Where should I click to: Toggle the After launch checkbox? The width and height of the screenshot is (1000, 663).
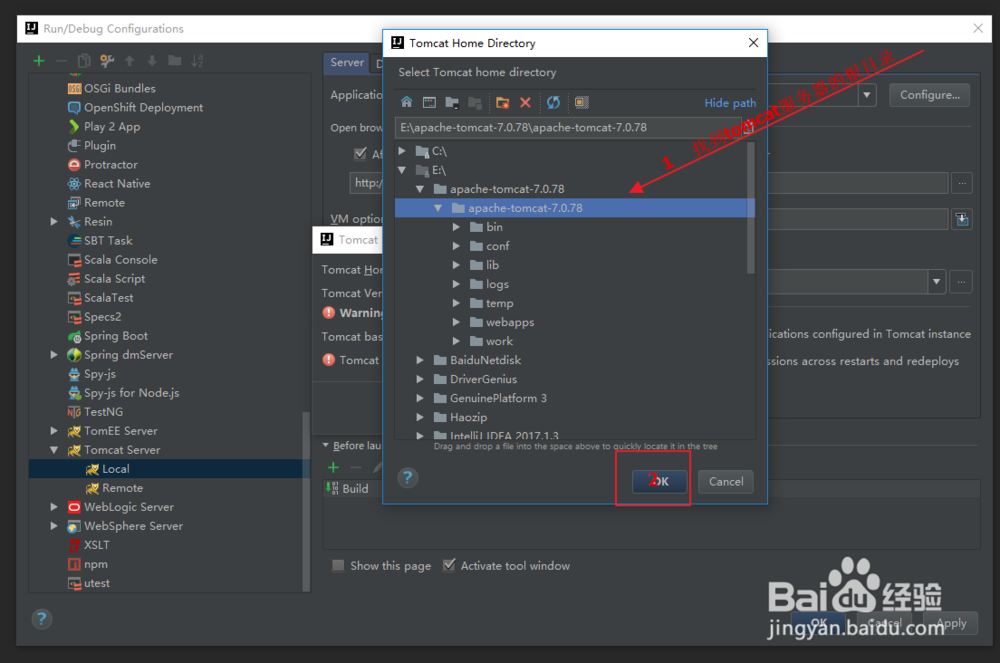pyautogui.click(x=360, y=154)
